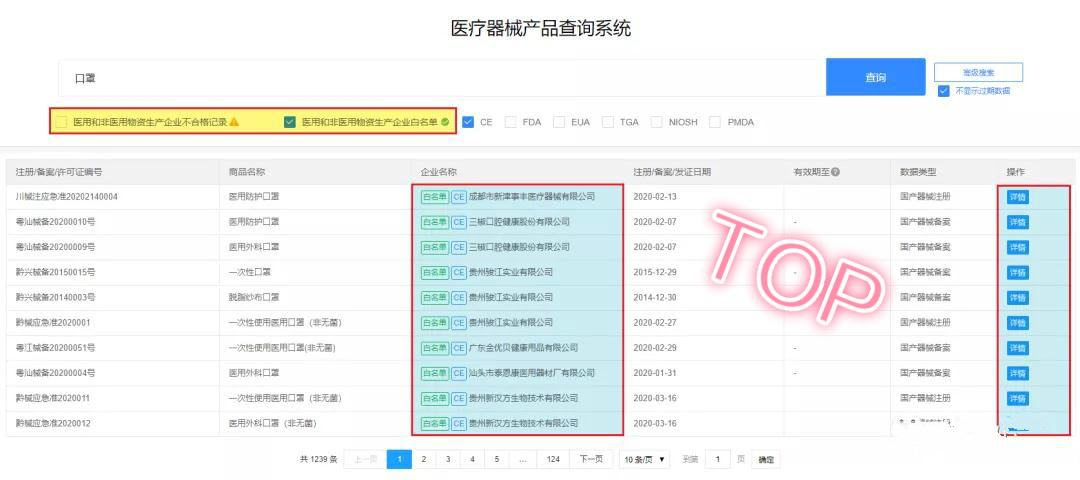This screenshot has width=1080, height=480.
Task: Click the CE badge in row 黔械应急准2020011
Action: click(x=459, y=398)
